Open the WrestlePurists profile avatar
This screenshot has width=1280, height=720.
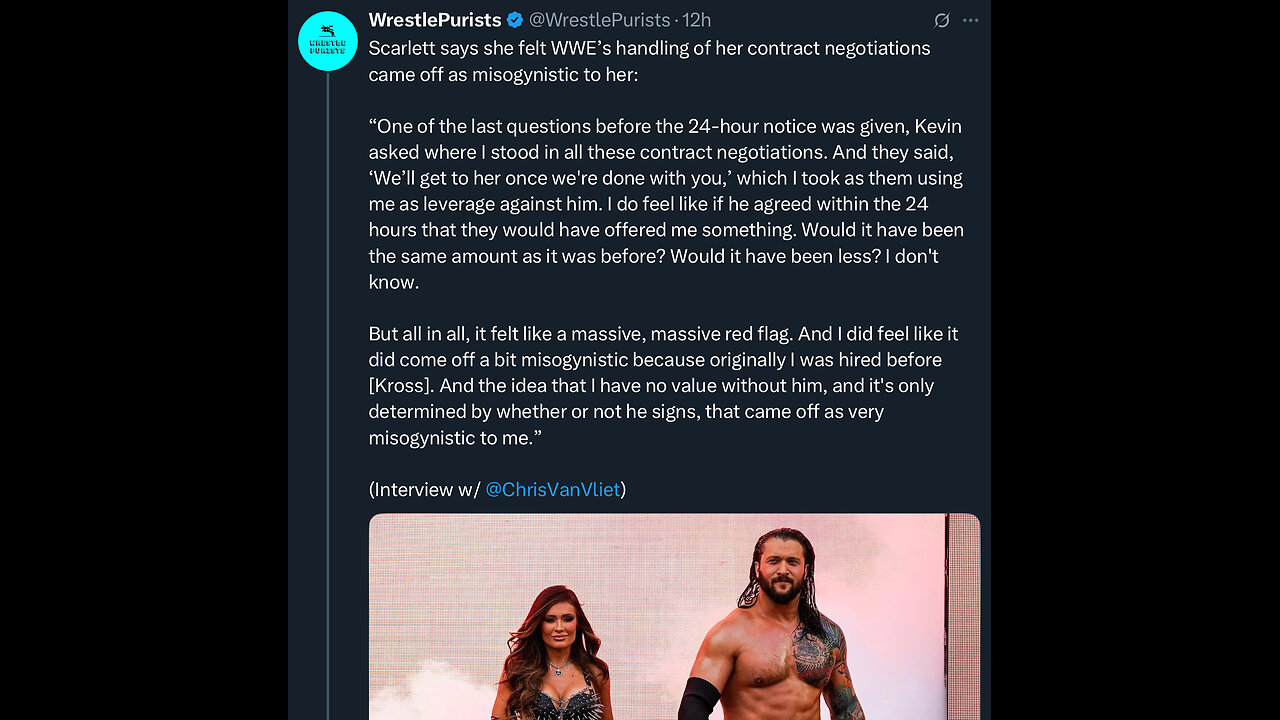(x=328, y=41)
